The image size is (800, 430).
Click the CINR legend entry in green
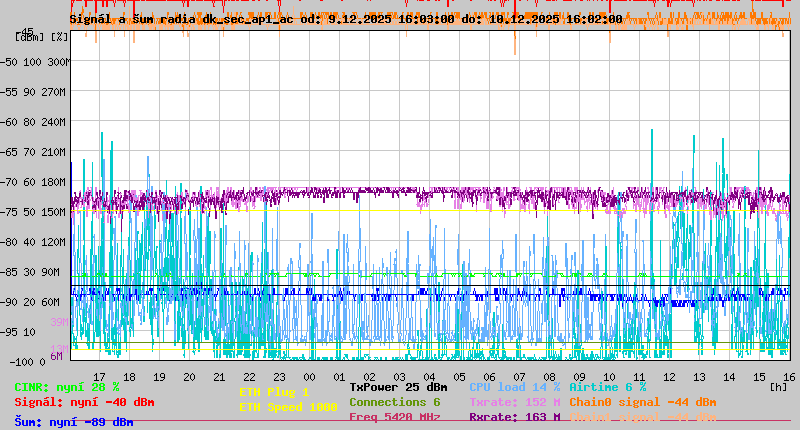click(x=67, y=387)
